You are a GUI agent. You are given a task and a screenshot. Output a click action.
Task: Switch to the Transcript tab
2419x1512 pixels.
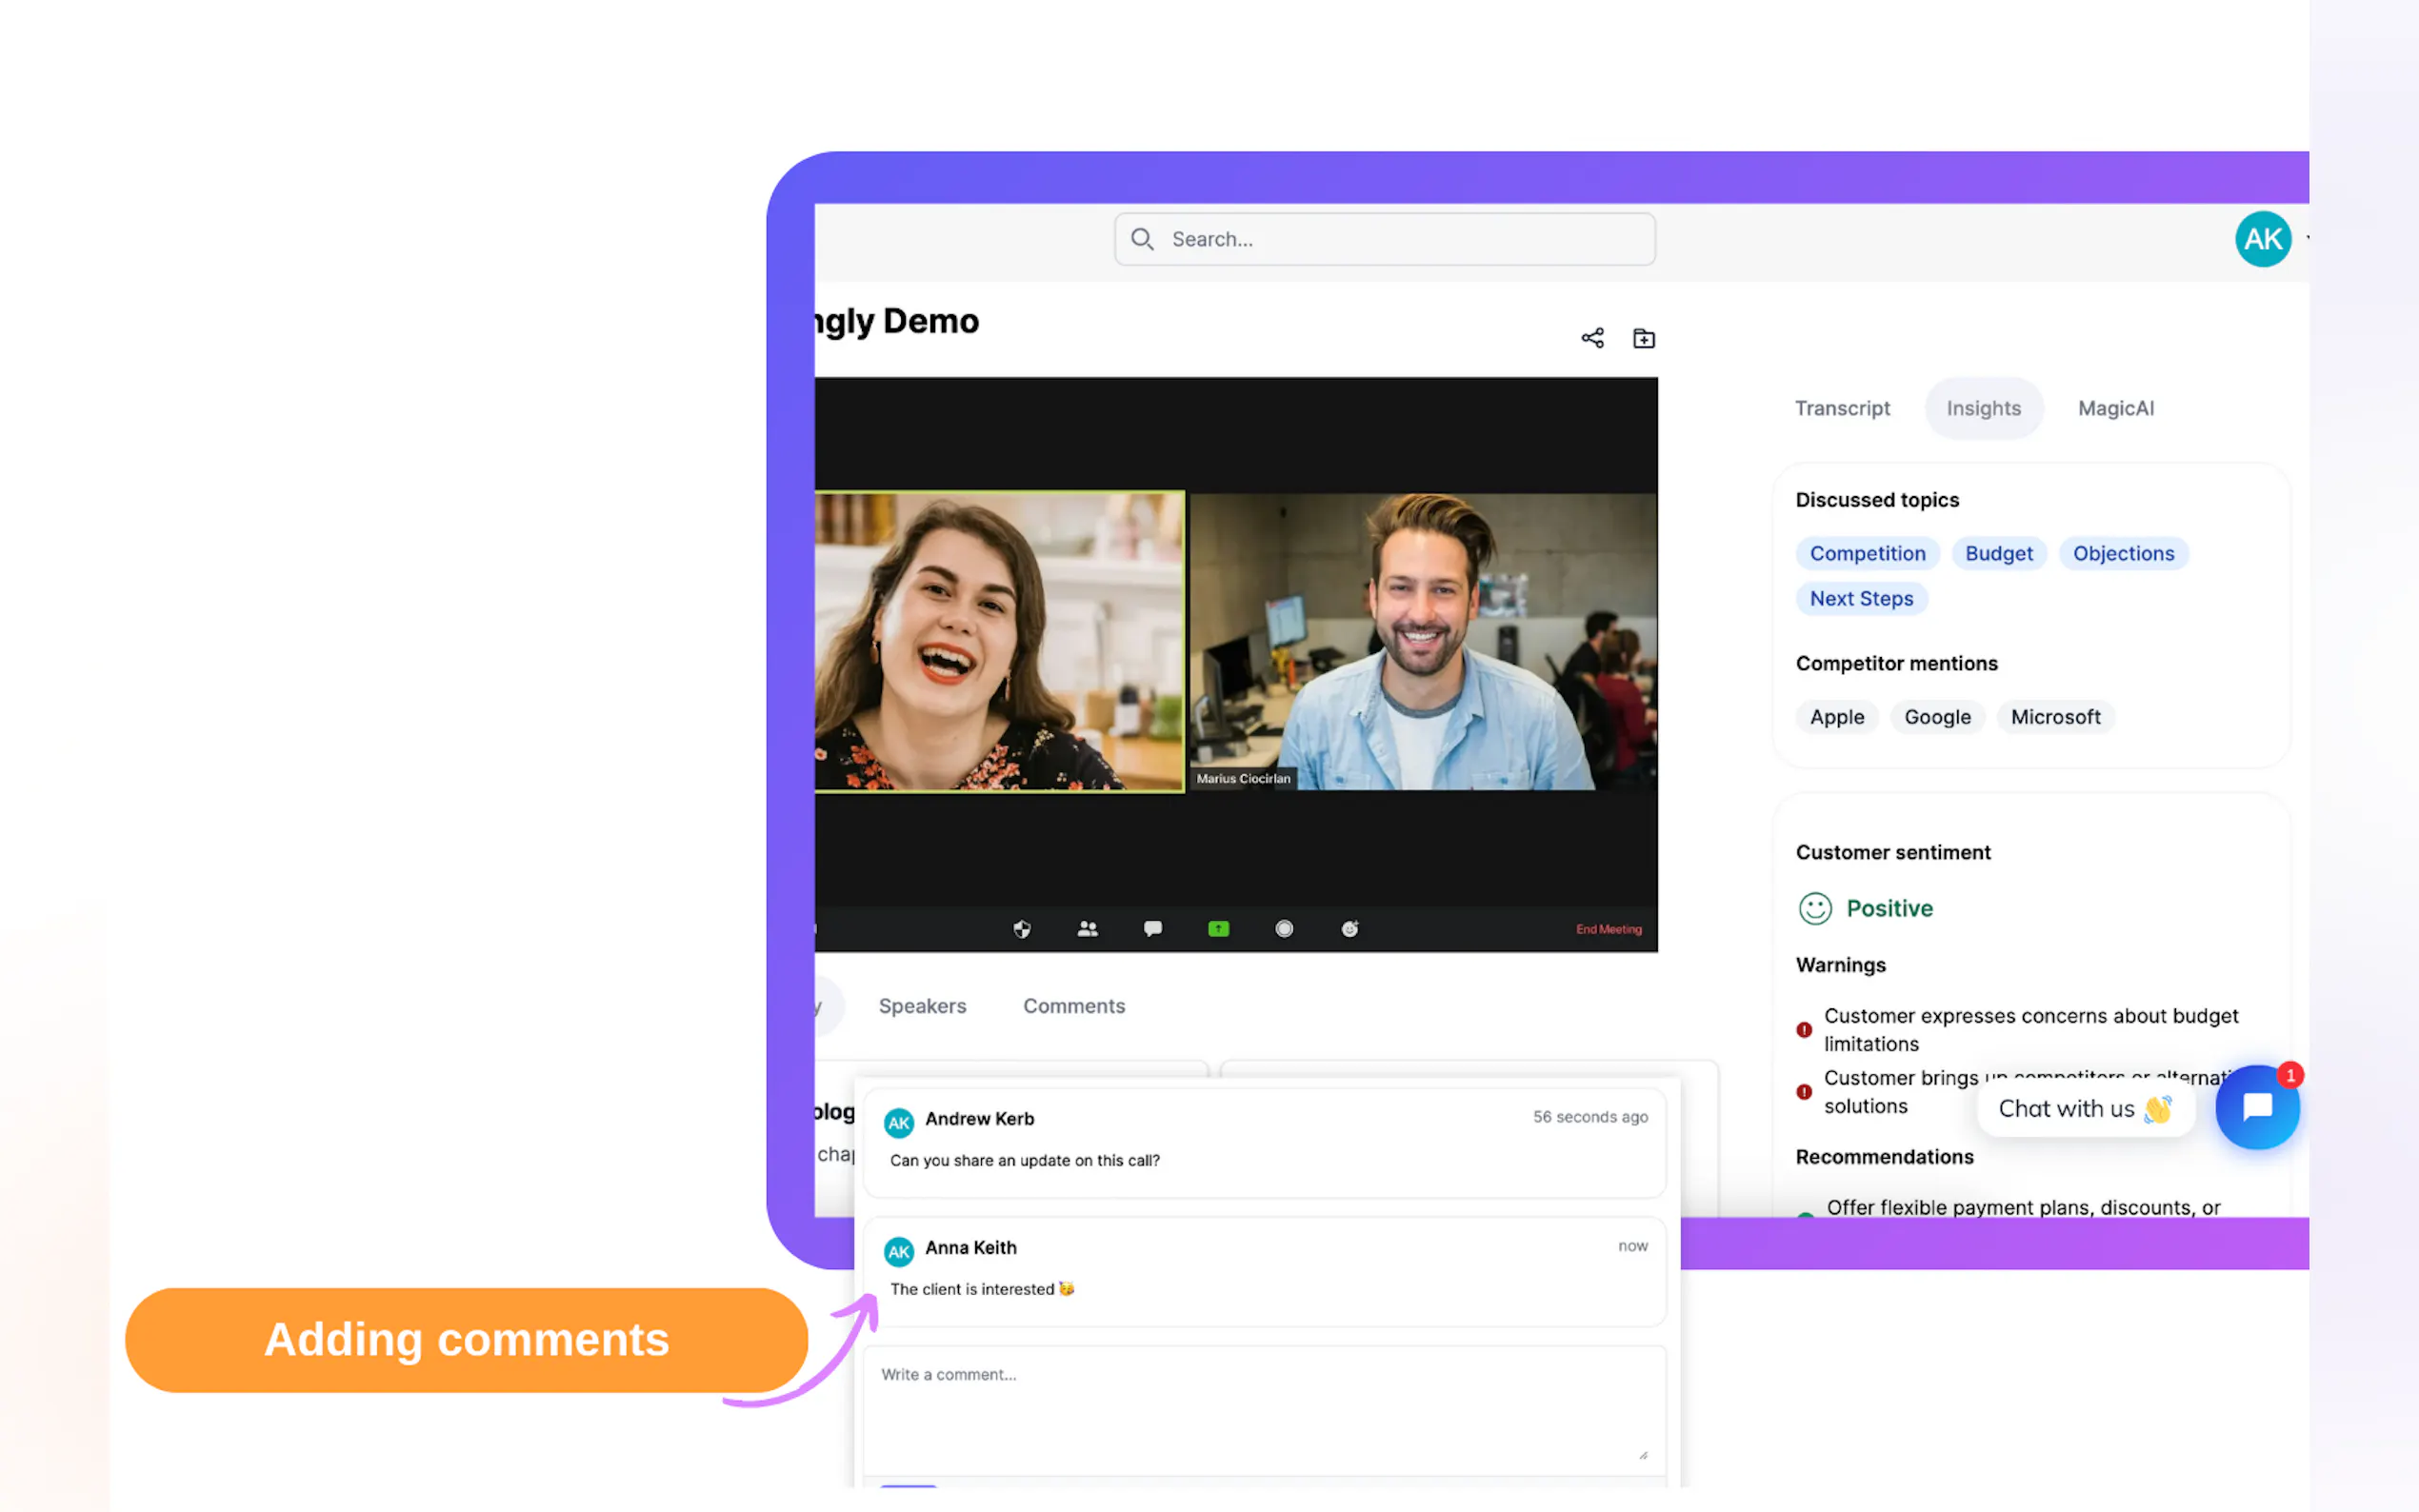[x=1842, y=408]
